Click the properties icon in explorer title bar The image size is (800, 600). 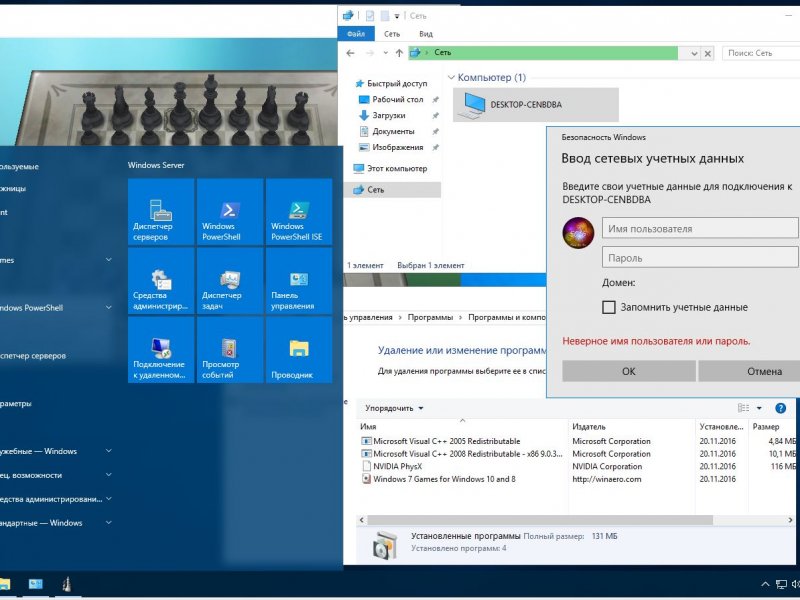click(x=370, y=16)
